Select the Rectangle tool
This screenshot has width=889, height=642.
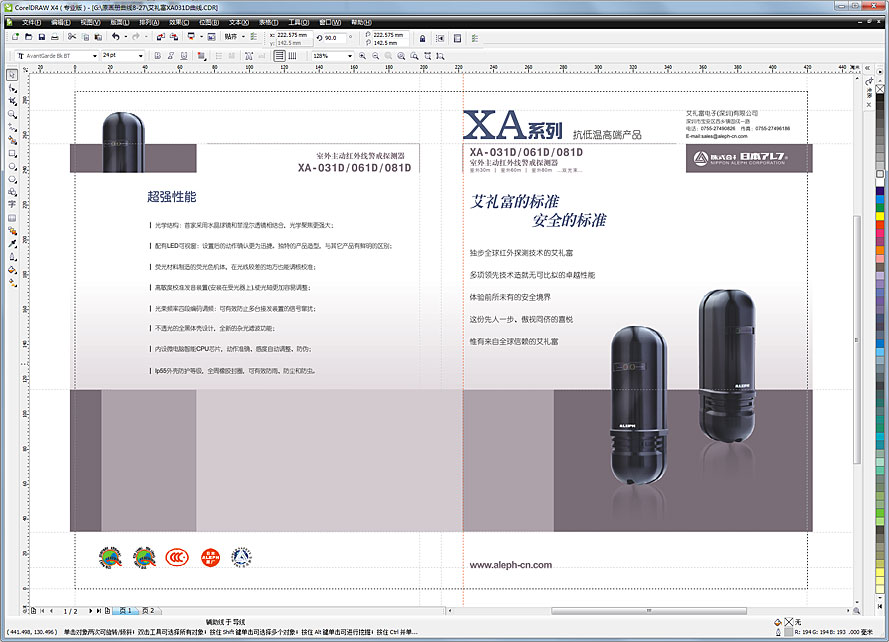pos(10,157)
